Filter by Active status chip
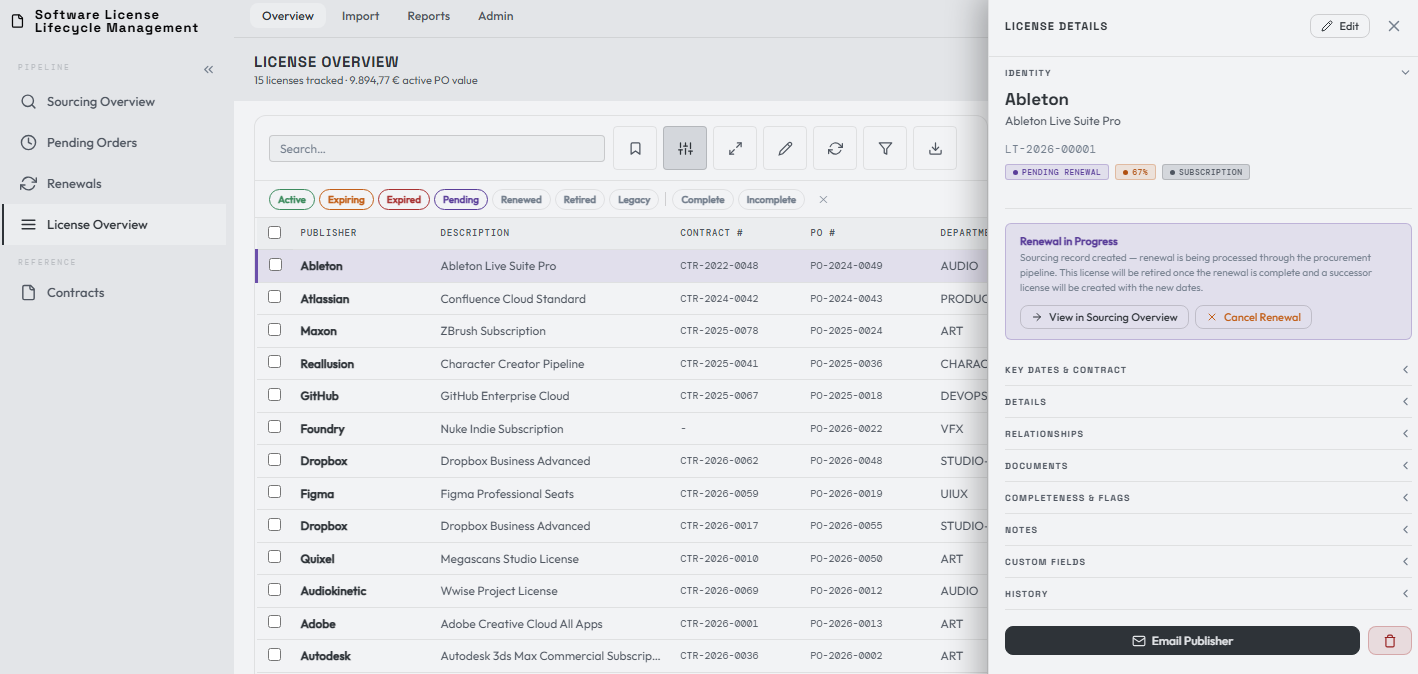The width and height of the screenshot is (1418, 674). click(292, 200)
